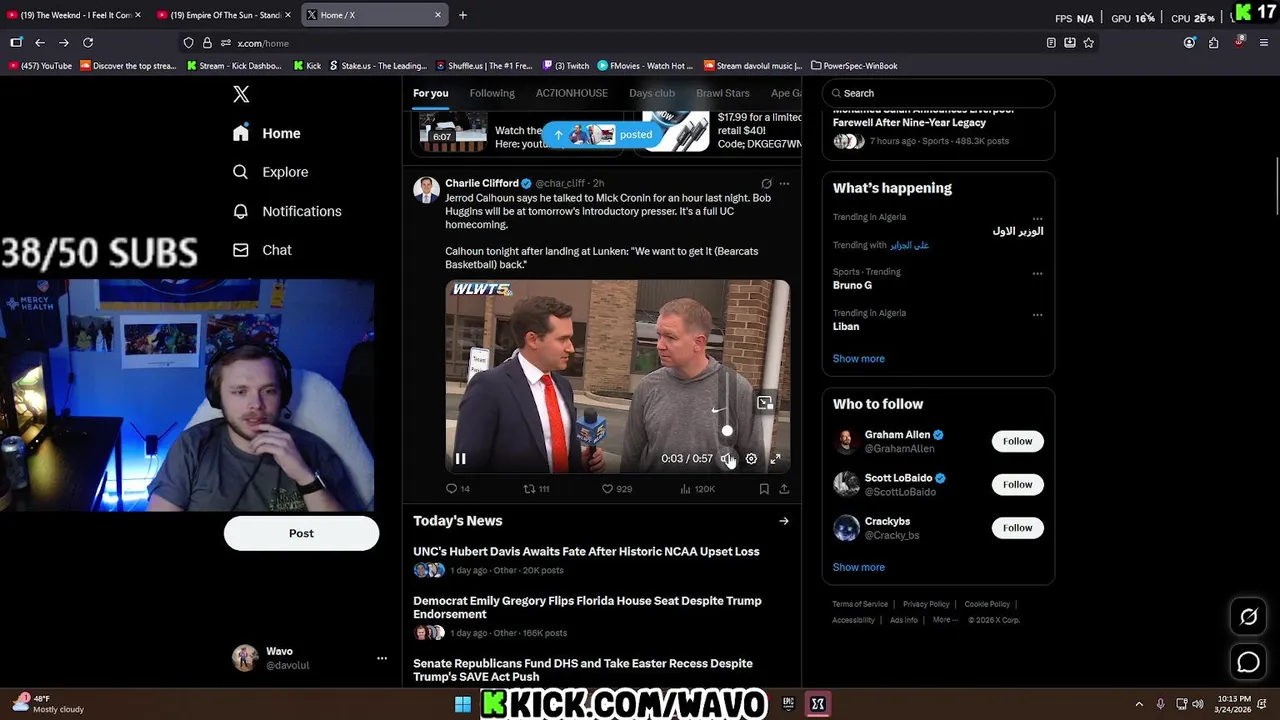Follow Scott LoBaido

[x=1017, y=484]
